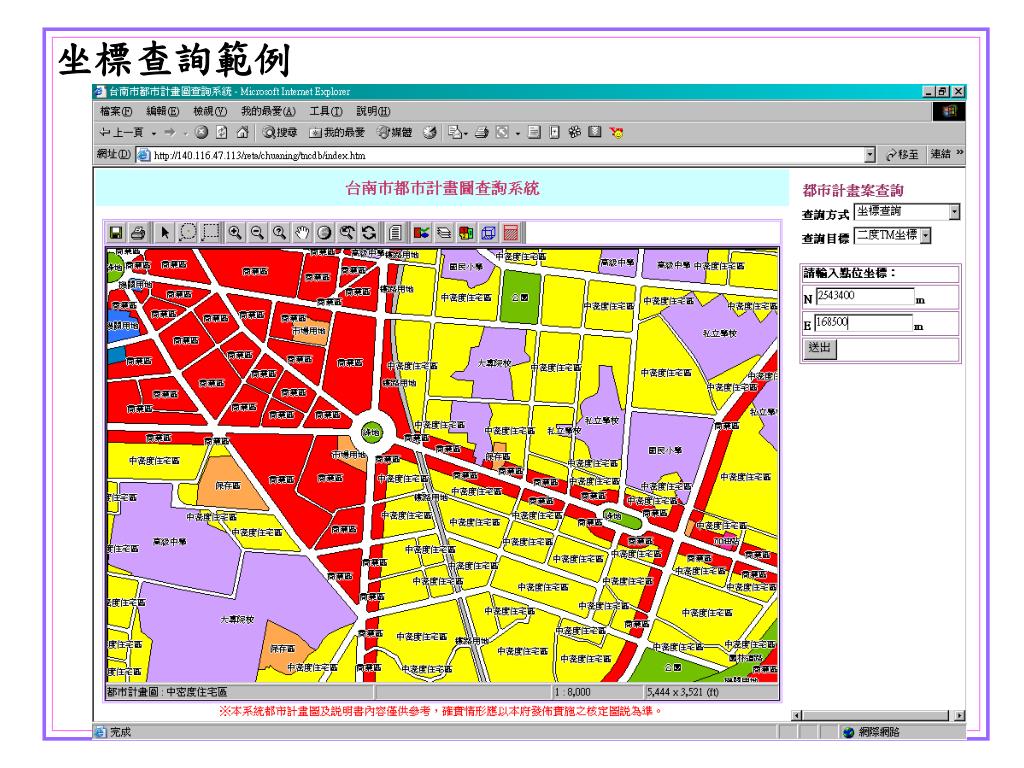Click the 1 : 8,000 scale readout
Viewport: 1024px width, 768px height.
[x=573, y=692]
